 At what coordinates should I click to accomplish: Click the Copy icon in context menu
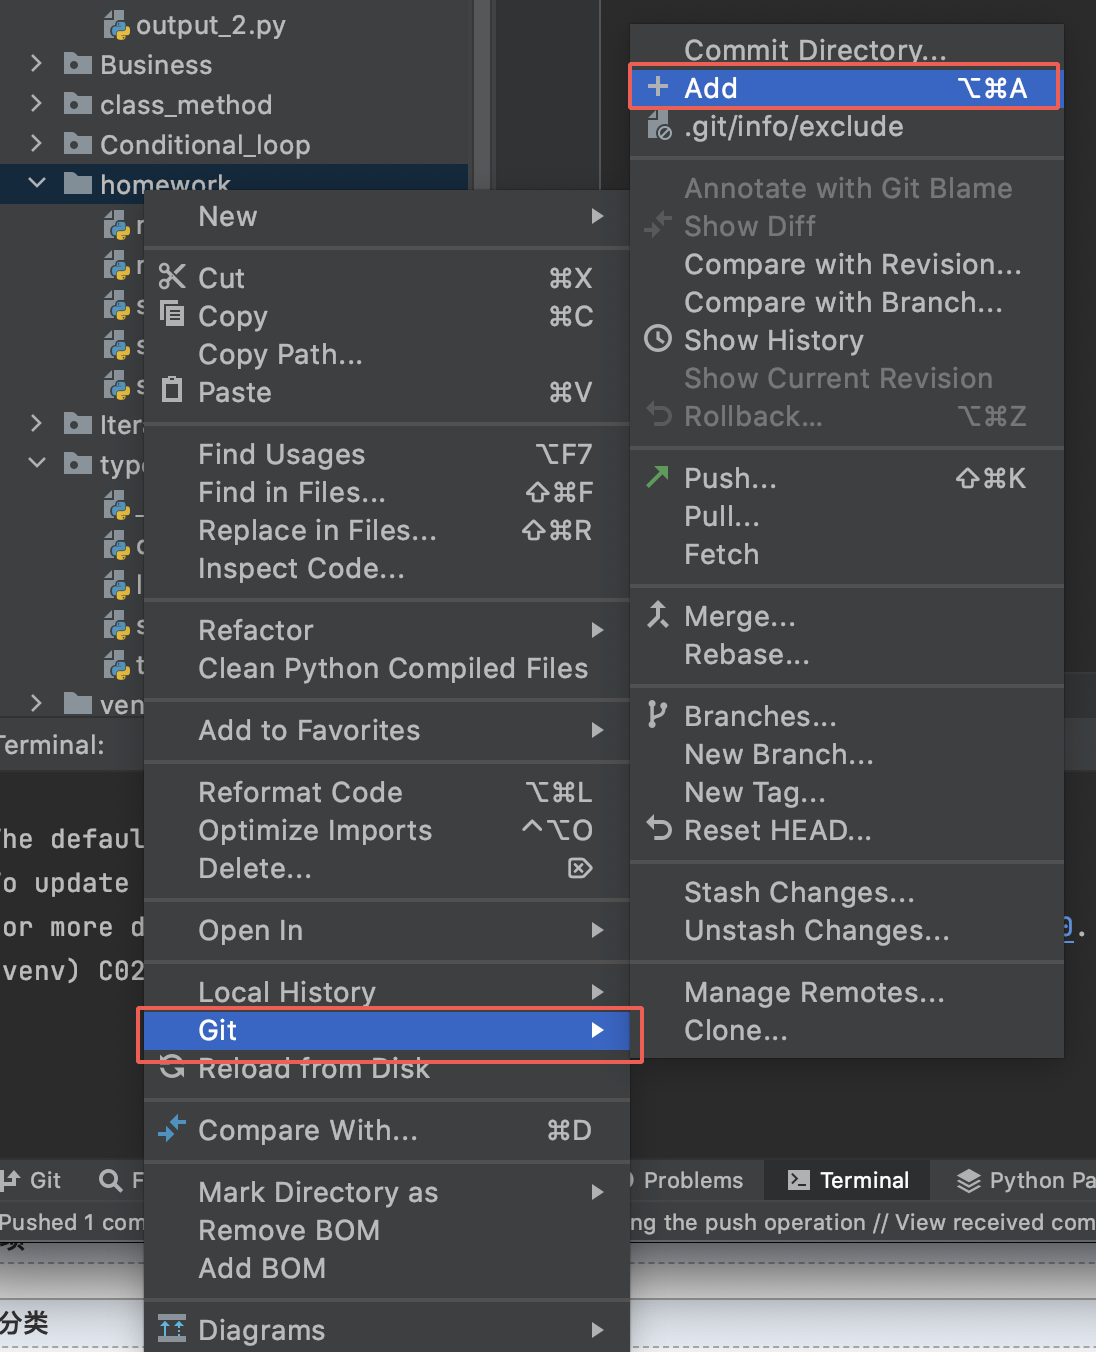pyautogui.click(x=172, y=315)
